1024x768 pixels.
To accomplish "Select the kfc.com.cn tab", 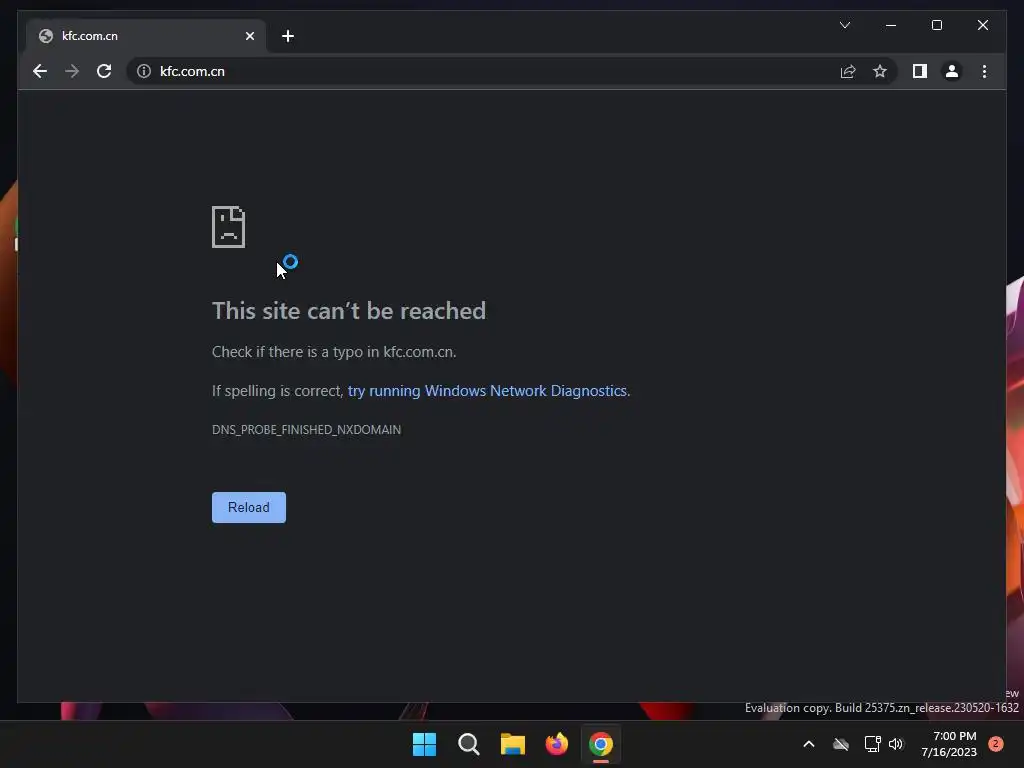I will coord(146,36).
